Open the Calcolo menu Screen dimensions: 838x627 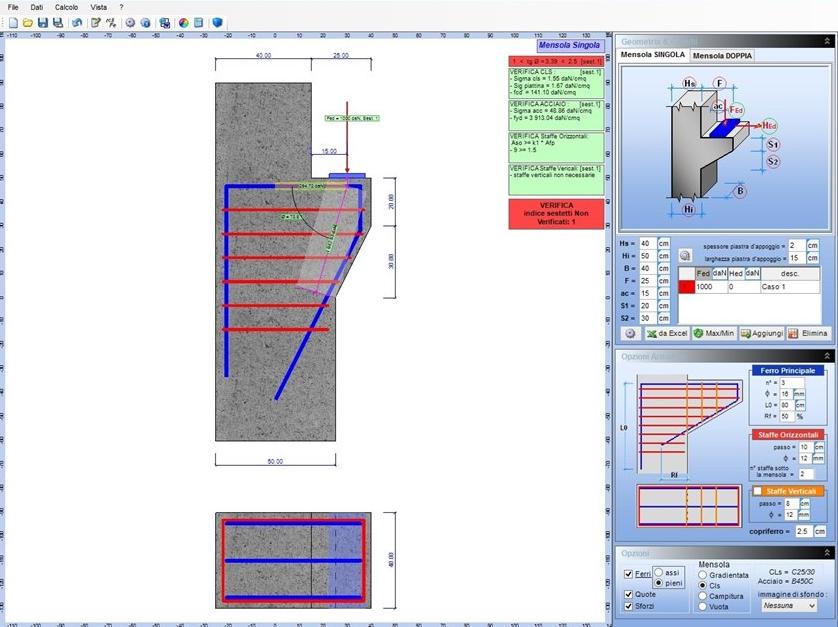point(66,7)
